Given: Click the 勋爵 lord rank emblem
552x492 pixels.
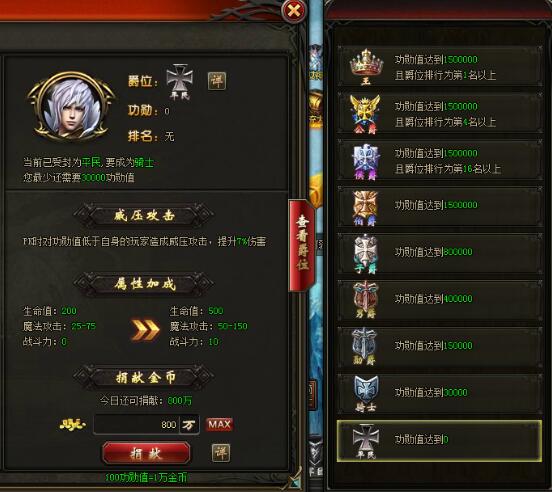Looking at the screenshot, I should (x=365, y=347).
